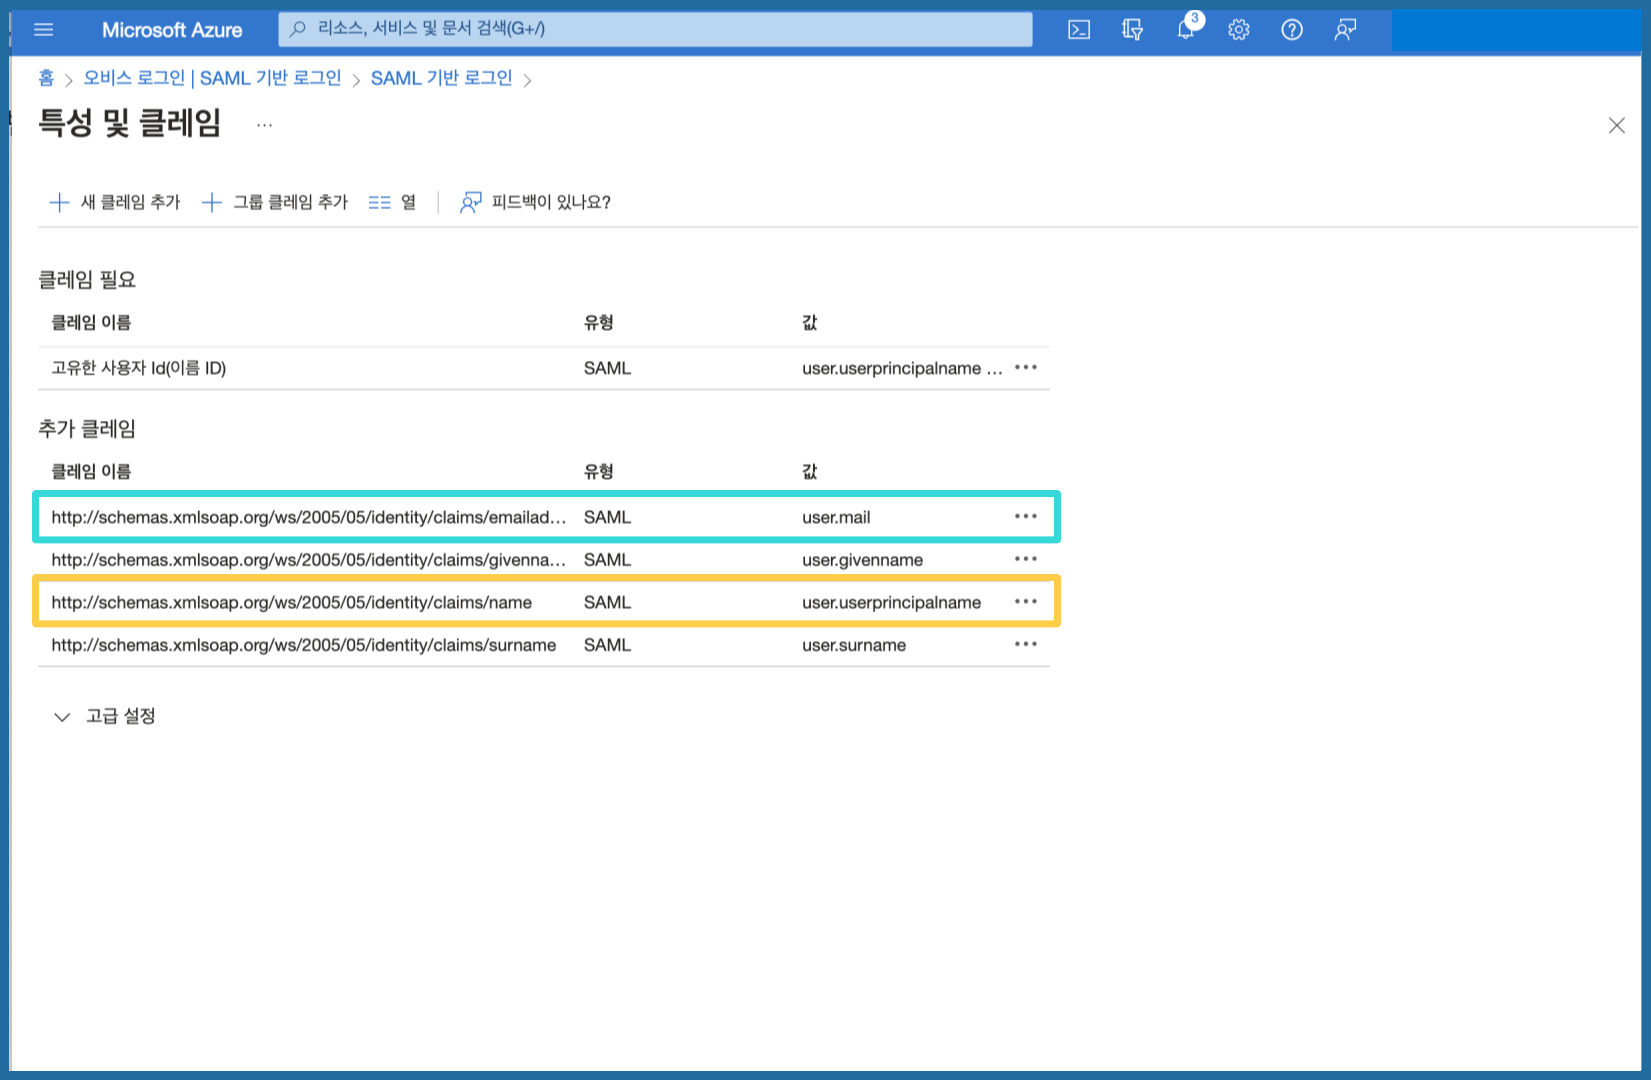1651x1080 pixels.
Task: Click the user.surname value cell
Action: [x=854, y=645]
